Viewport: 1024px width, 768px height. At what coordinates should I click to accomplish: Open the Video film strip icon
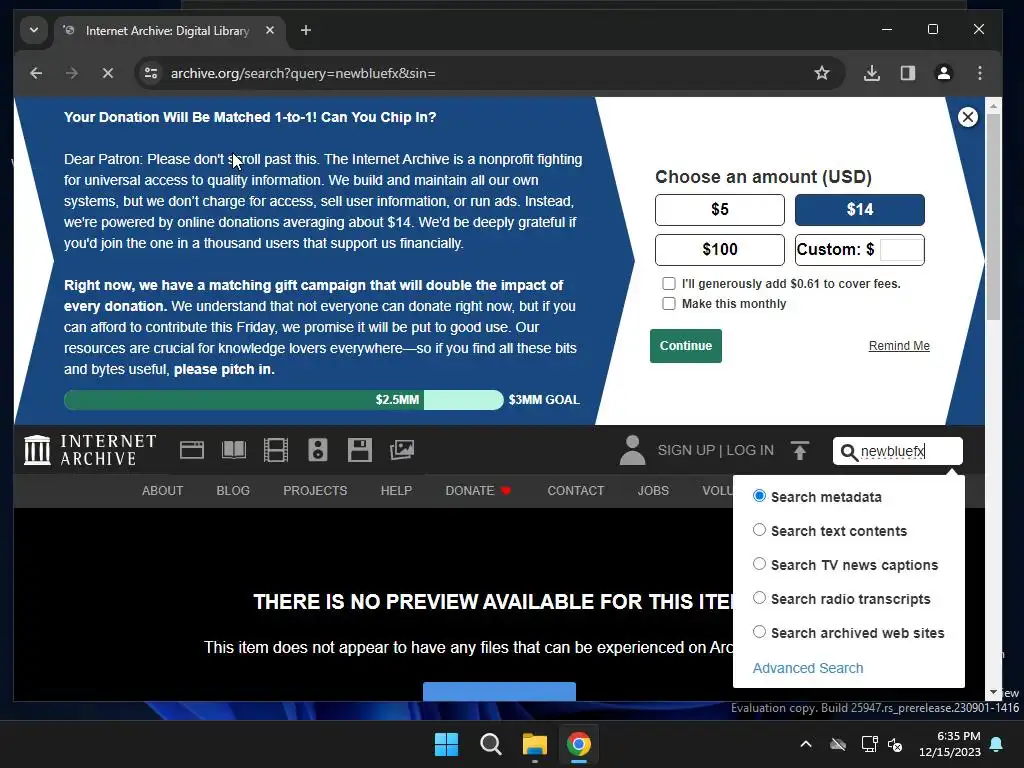tap(276, 450)
